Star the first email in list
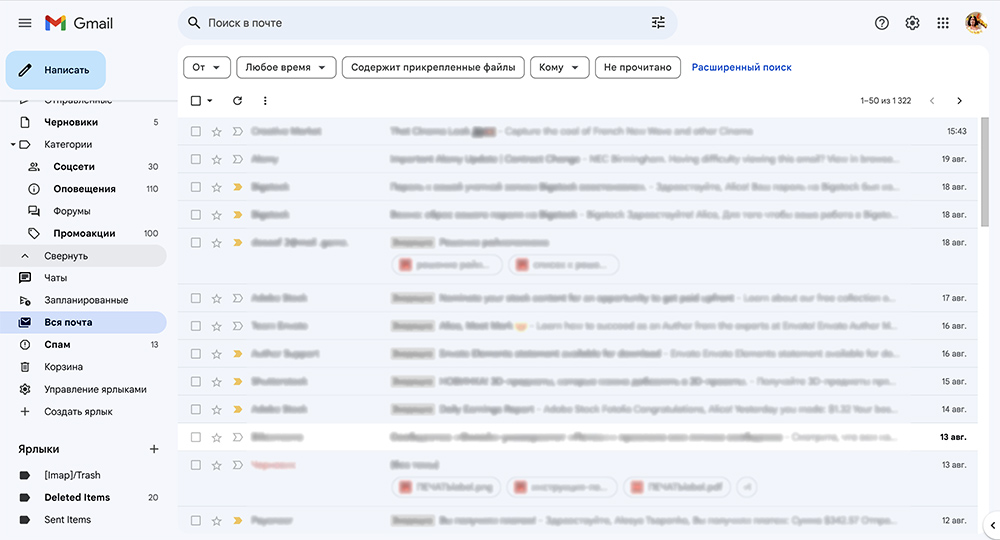 point(217,131)
